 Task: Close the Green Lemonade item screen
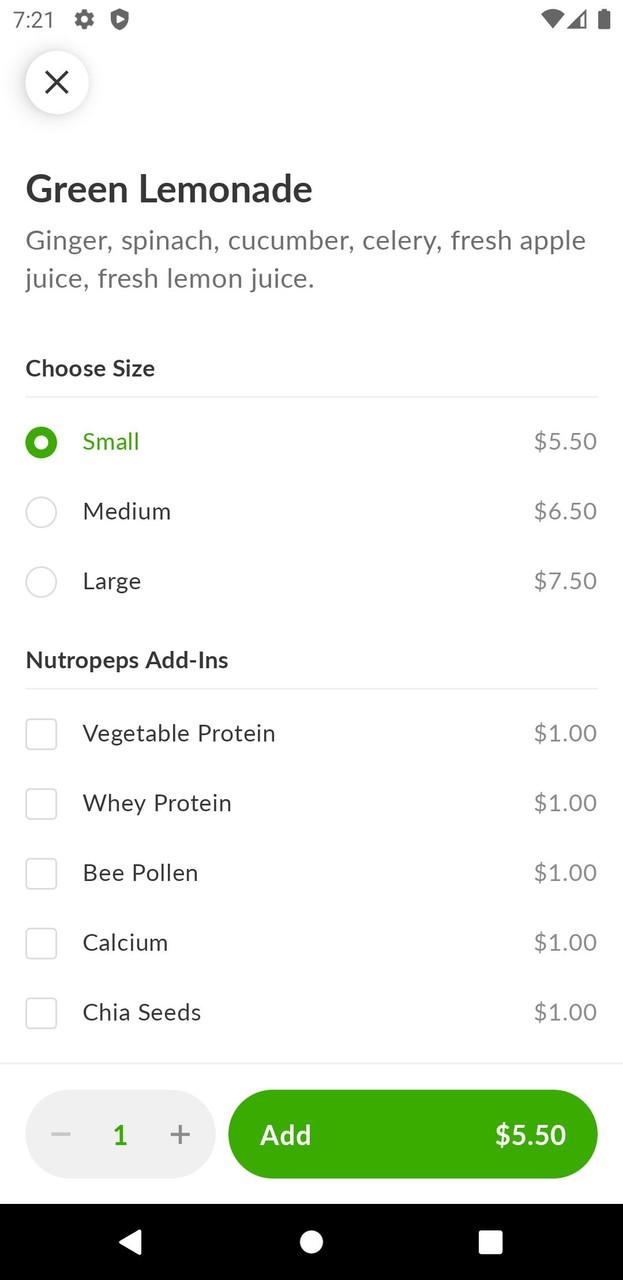57,82
